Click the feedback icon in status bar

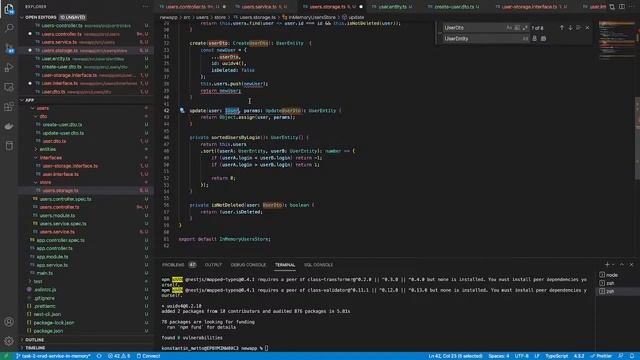click(x=621, y=356)
